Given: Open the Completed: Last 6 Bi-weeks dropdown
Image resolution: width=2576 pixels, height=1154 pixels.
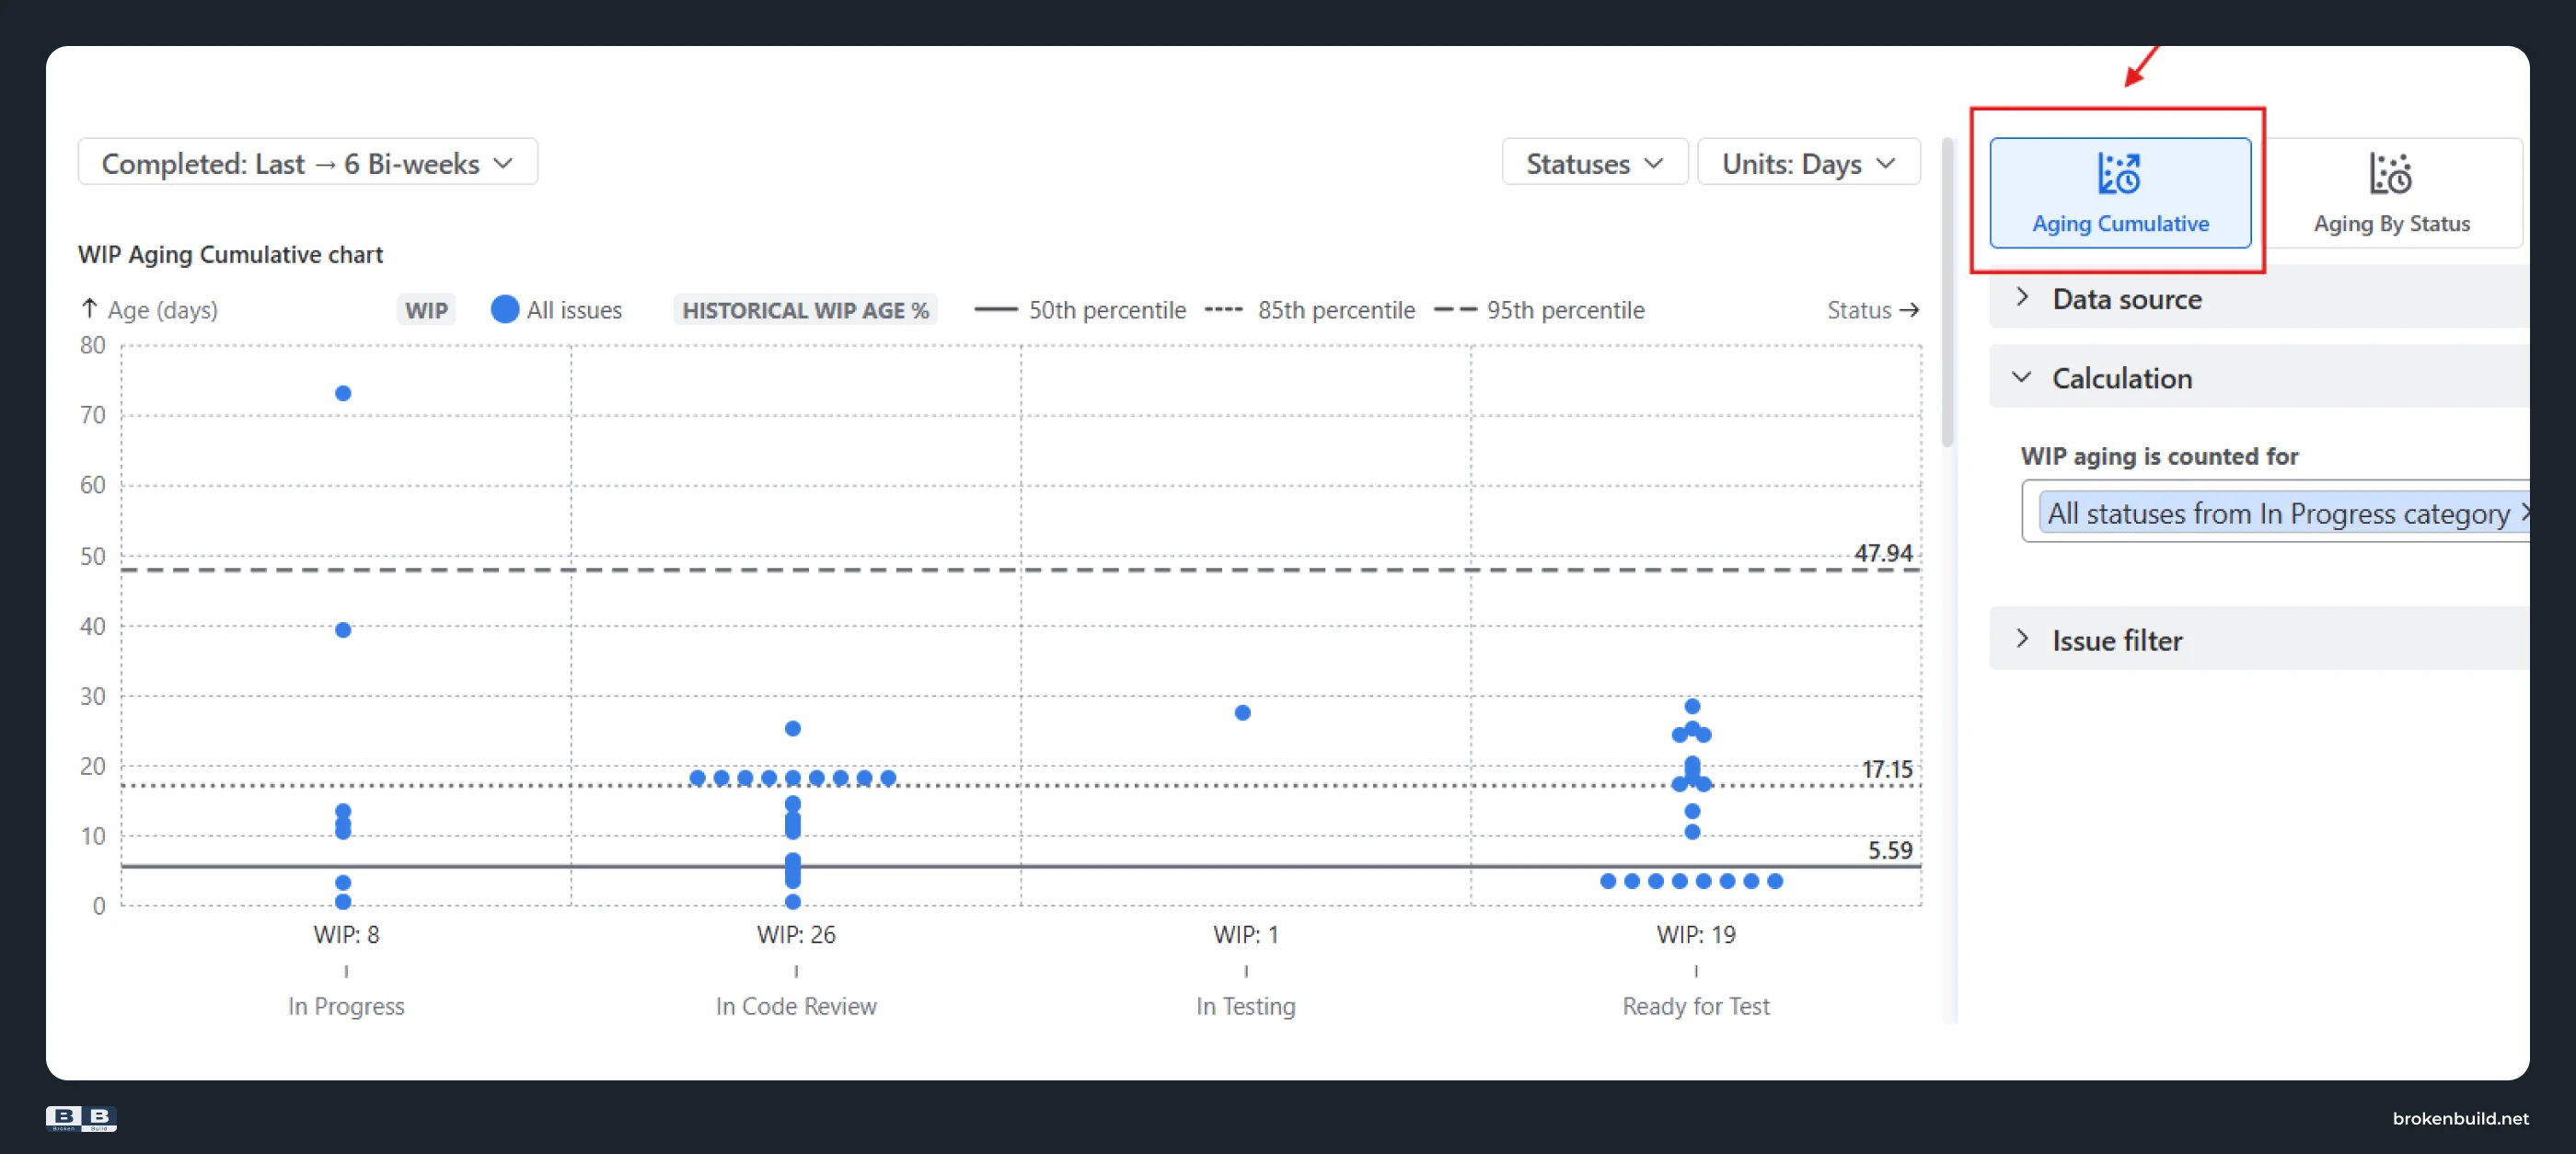Looking at the screenshot, I should click(308, 163).
